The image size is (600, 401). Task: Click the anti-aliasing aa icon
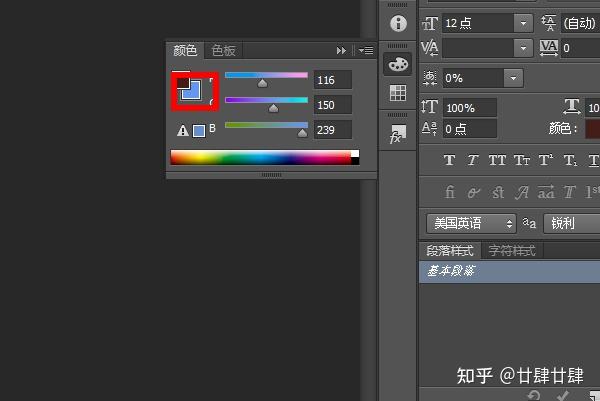click(x=529, y=223)
